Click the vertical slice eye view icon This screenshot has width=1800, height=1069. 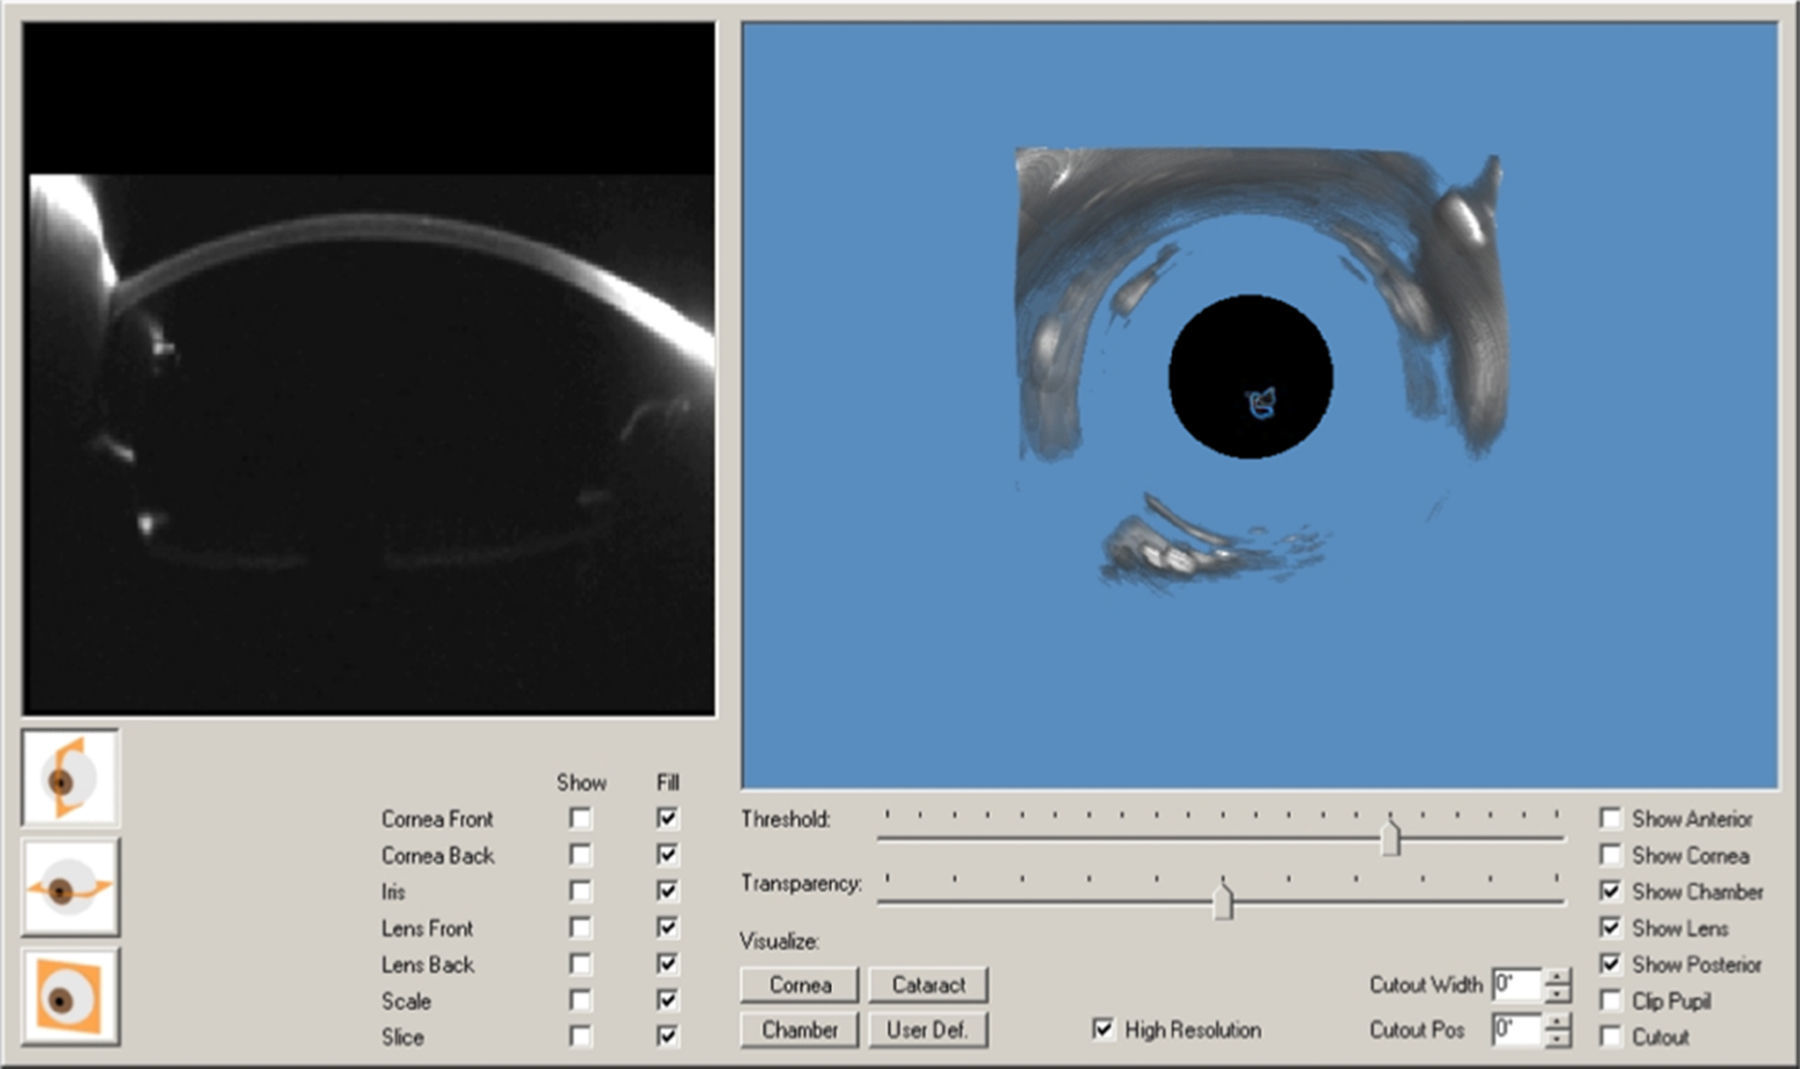pyautogui.click(x=70, y=779)
